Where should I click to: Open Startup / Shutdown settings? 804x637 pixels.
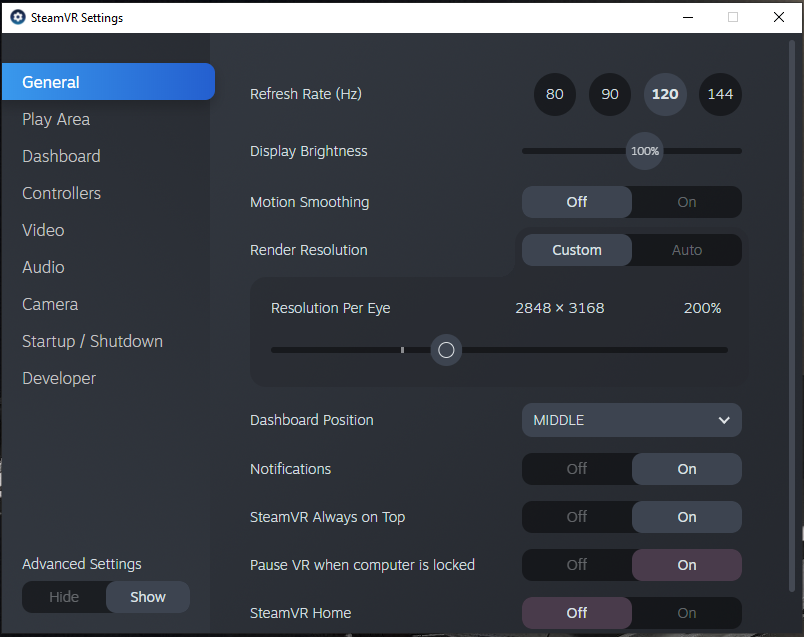[x=92, y=342]
